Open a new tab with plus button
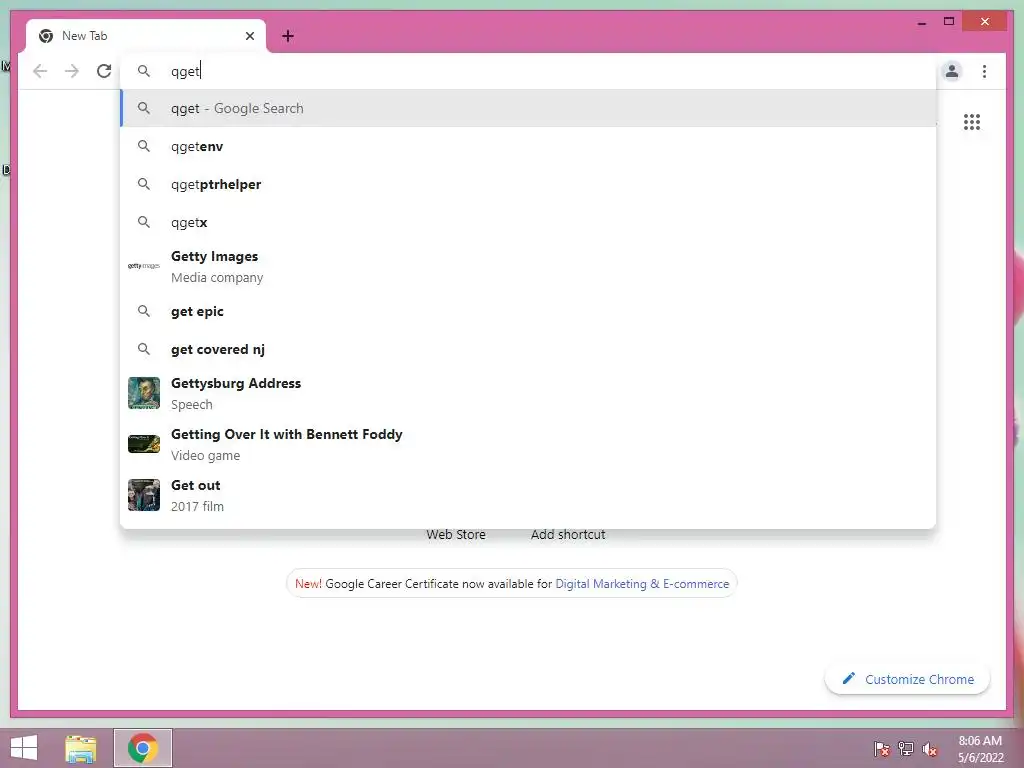 coord(288,36)
